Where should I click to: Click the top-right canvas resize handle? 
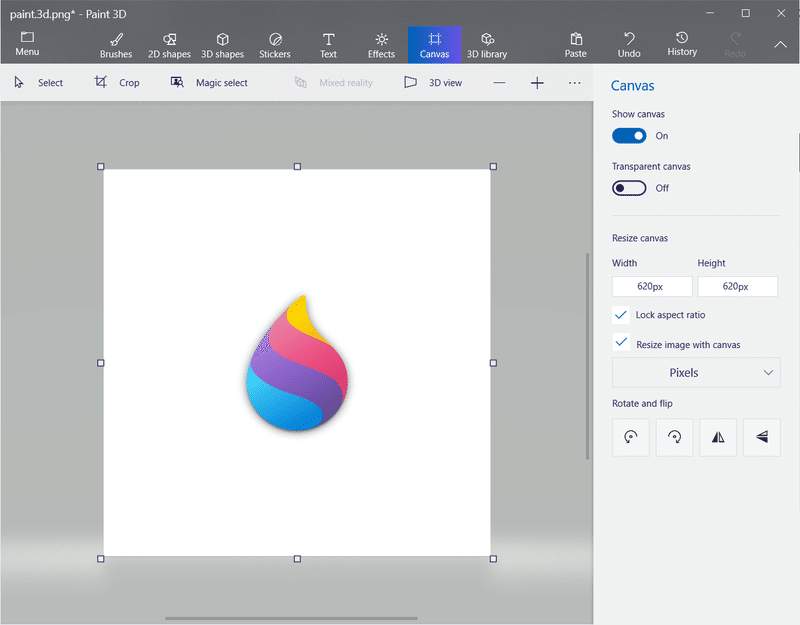pos(493,167)
